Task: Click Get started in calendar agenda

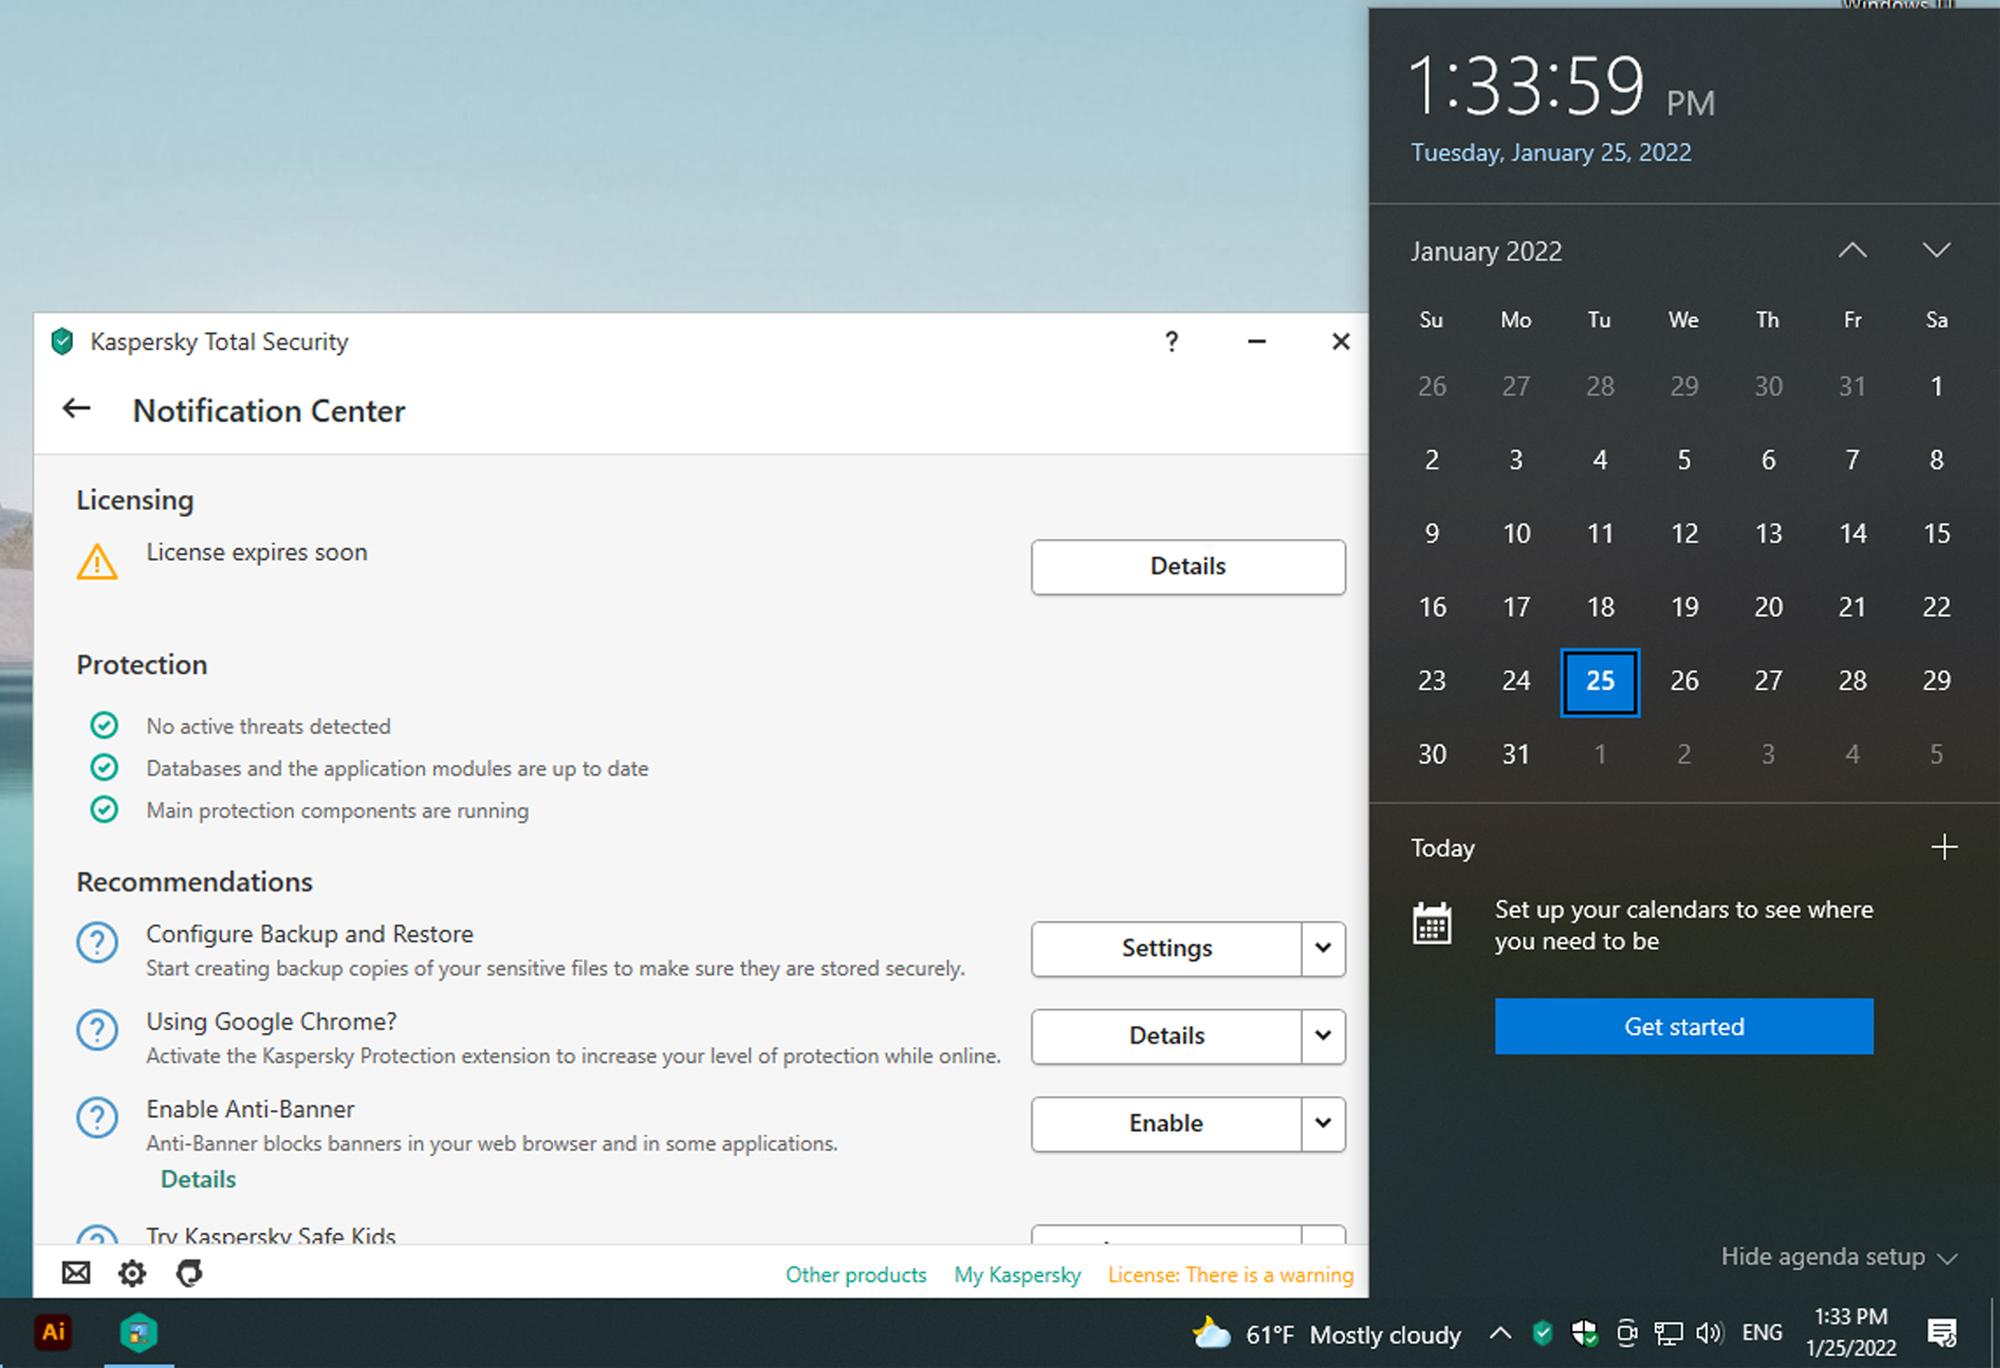Action: click(x=1684, y=1026)
